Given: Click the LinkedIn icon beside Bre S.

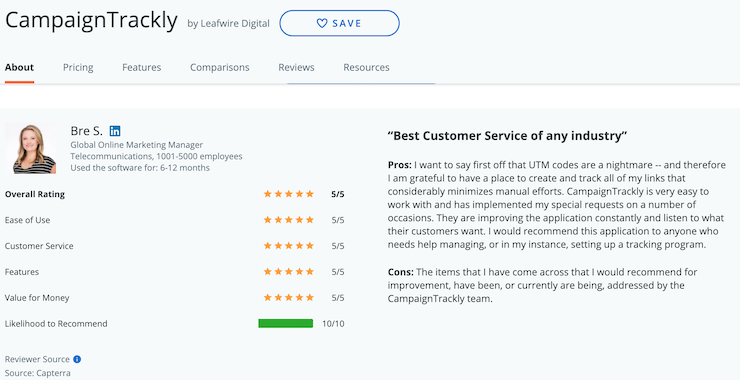Looking at the screenshot, I should click(115, 131).
